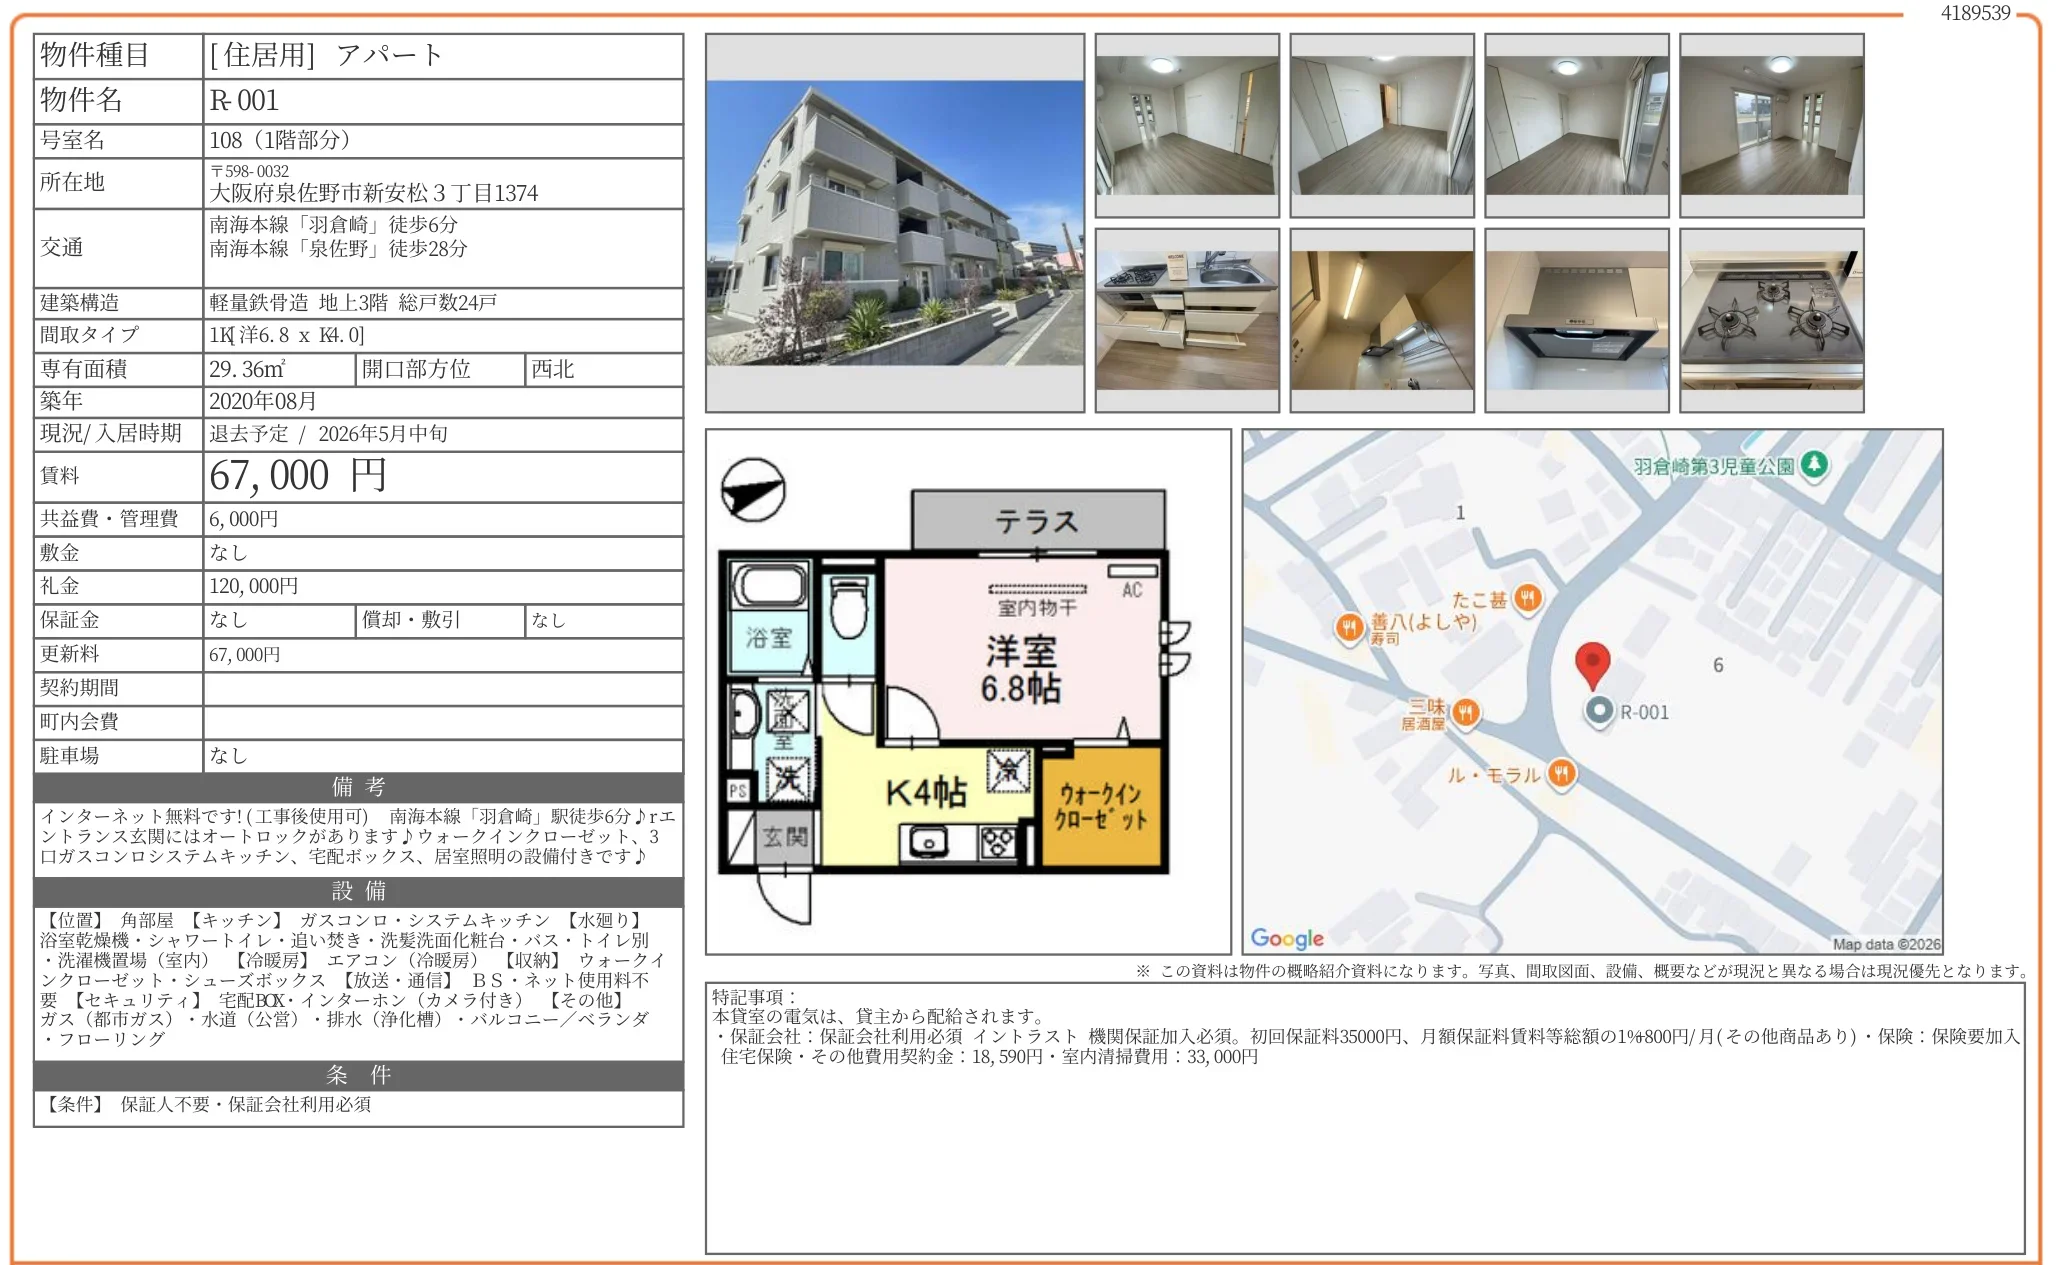Click the 三味 izakaya restaurant marker icon
This screenshot has width=2056, height=1265.
[1465, 712]
